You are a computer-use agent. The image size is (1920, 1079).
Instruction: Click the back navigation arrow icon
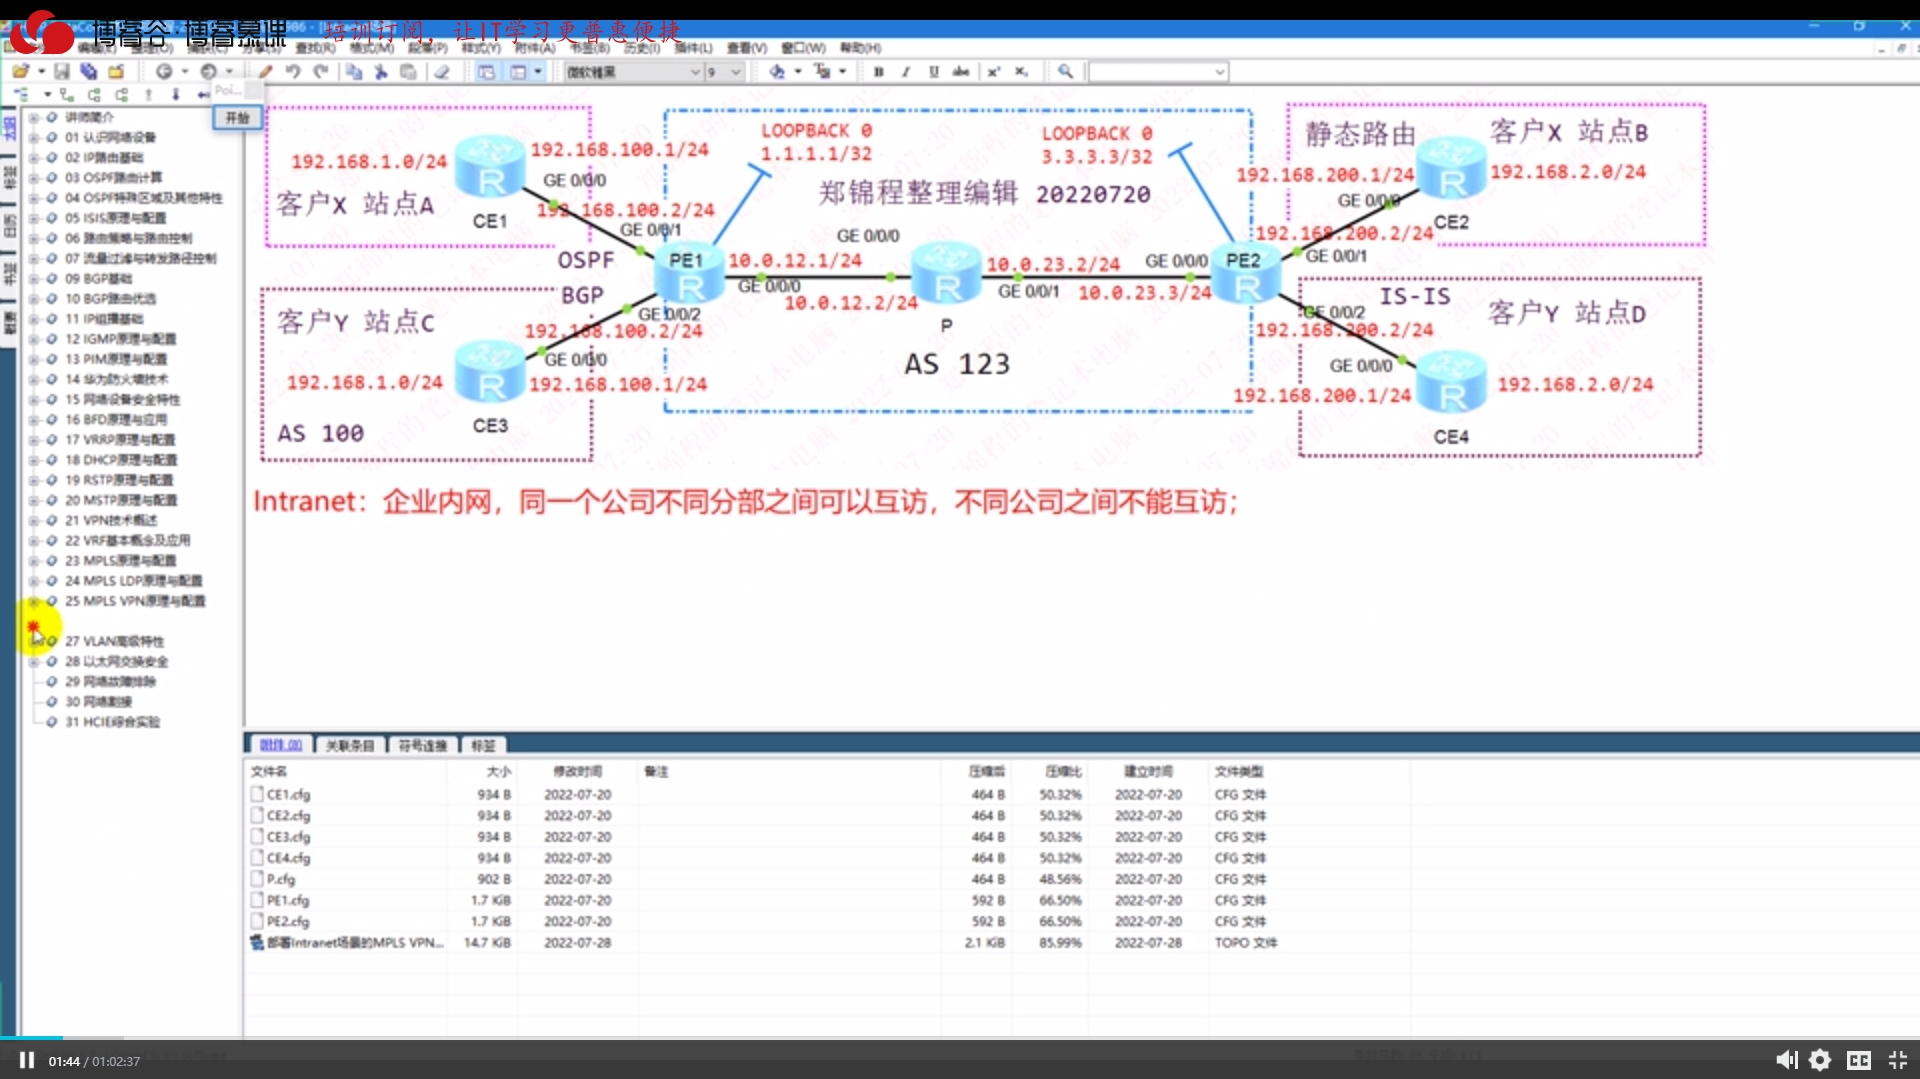164,71
